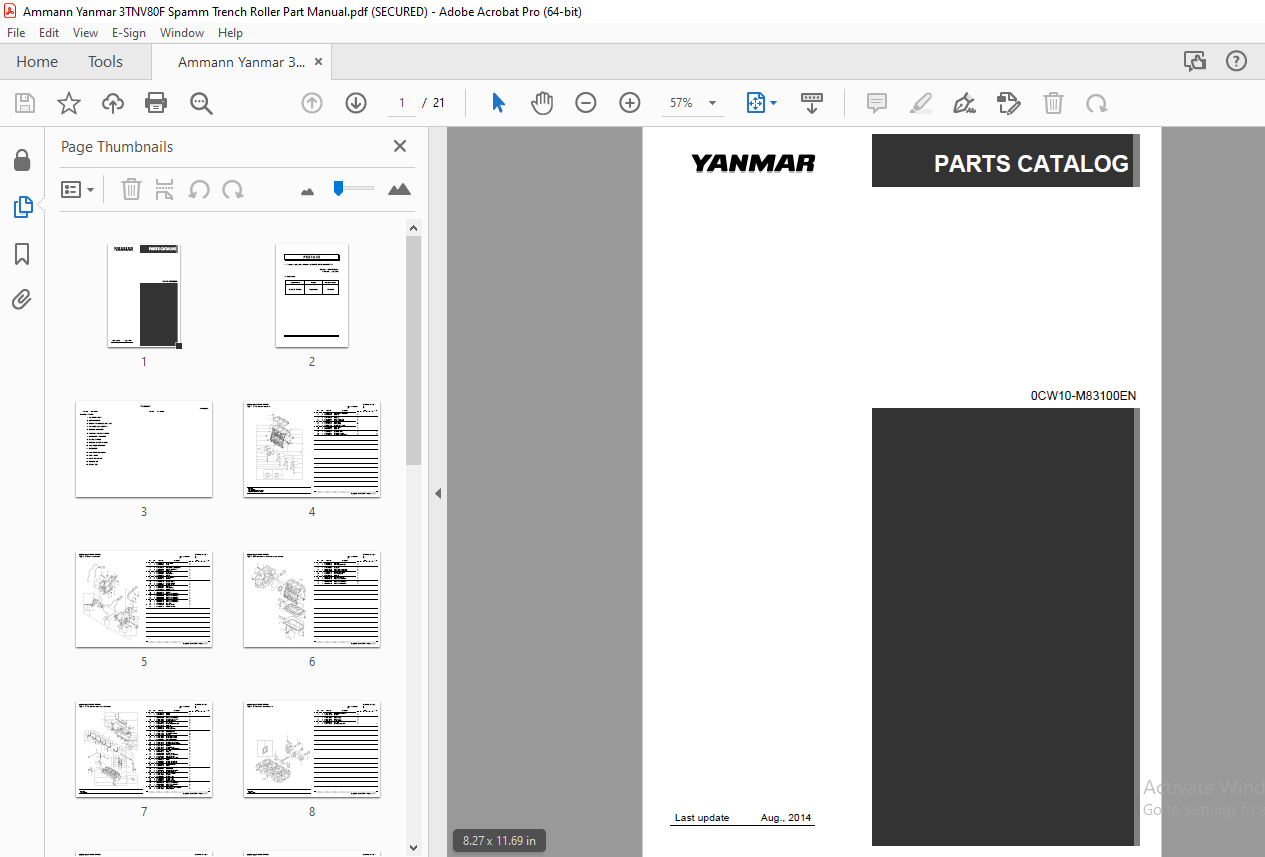Click the toolbar trash delete icon
1265x857 pixels.
1053,103
